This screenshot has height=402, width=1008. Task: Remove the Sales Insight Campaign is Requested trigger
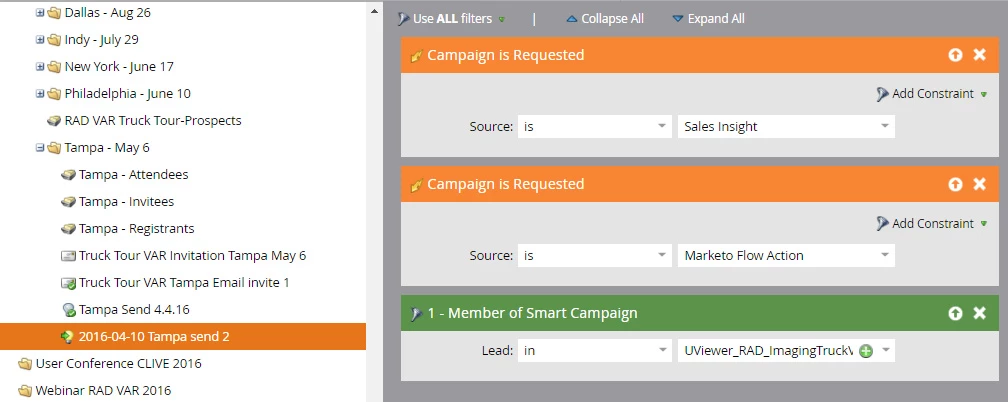(x=980, y=55)
